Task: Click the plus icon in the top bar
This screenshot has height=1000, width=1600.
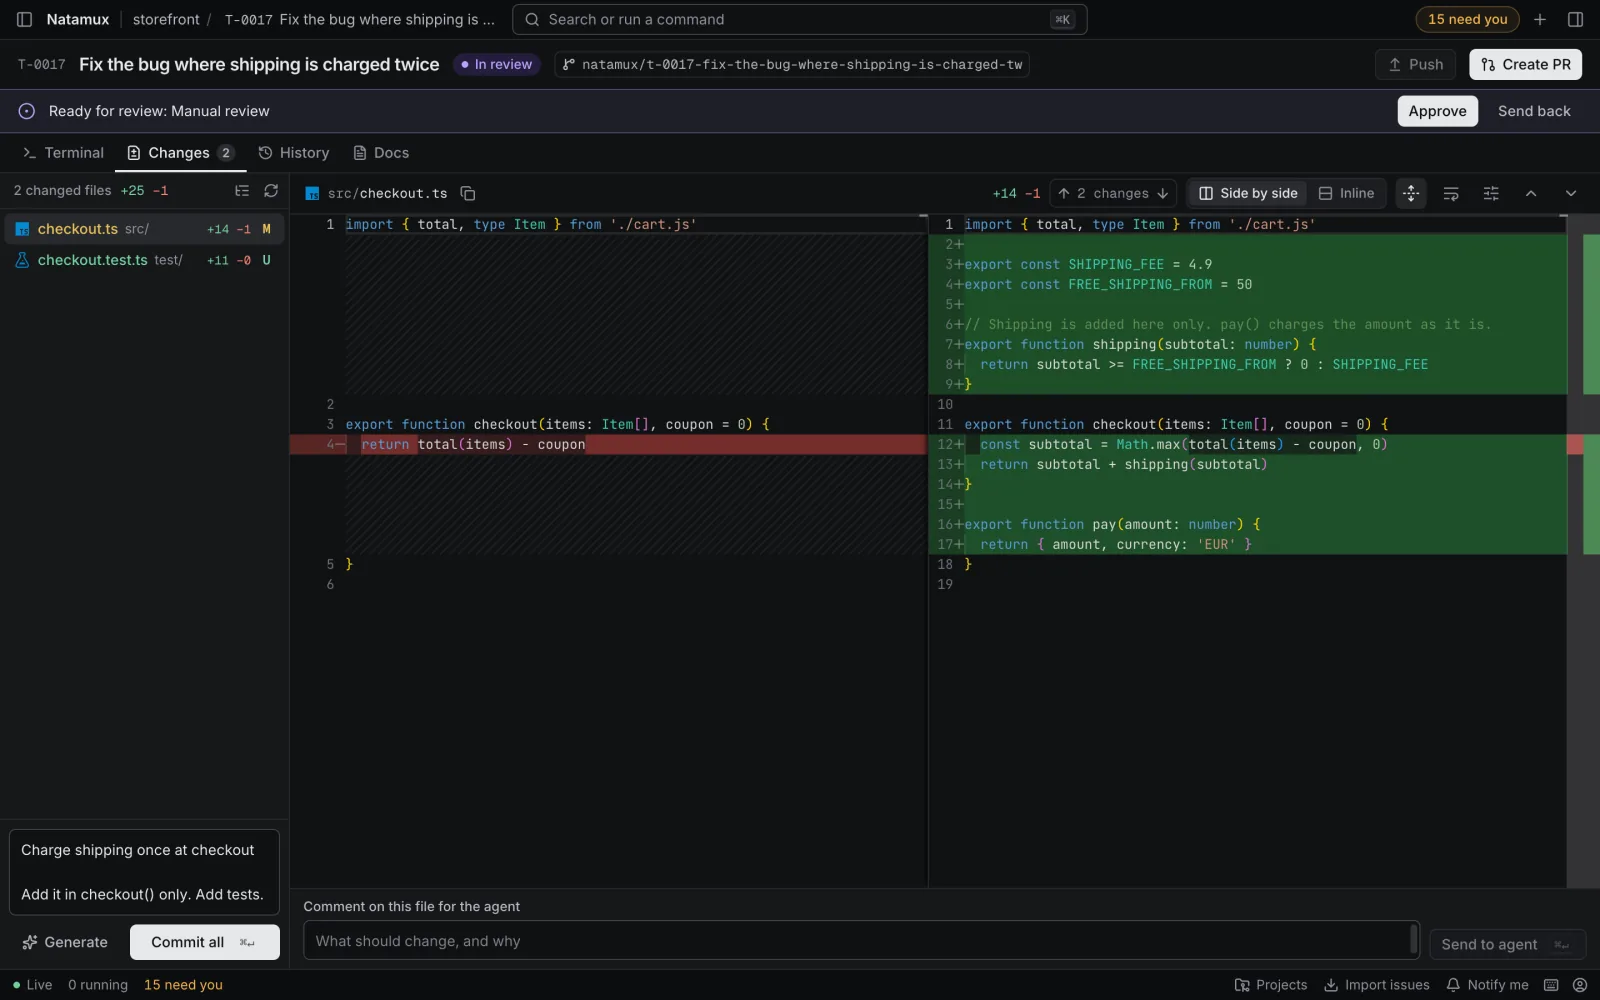Action: [1540, 19]
